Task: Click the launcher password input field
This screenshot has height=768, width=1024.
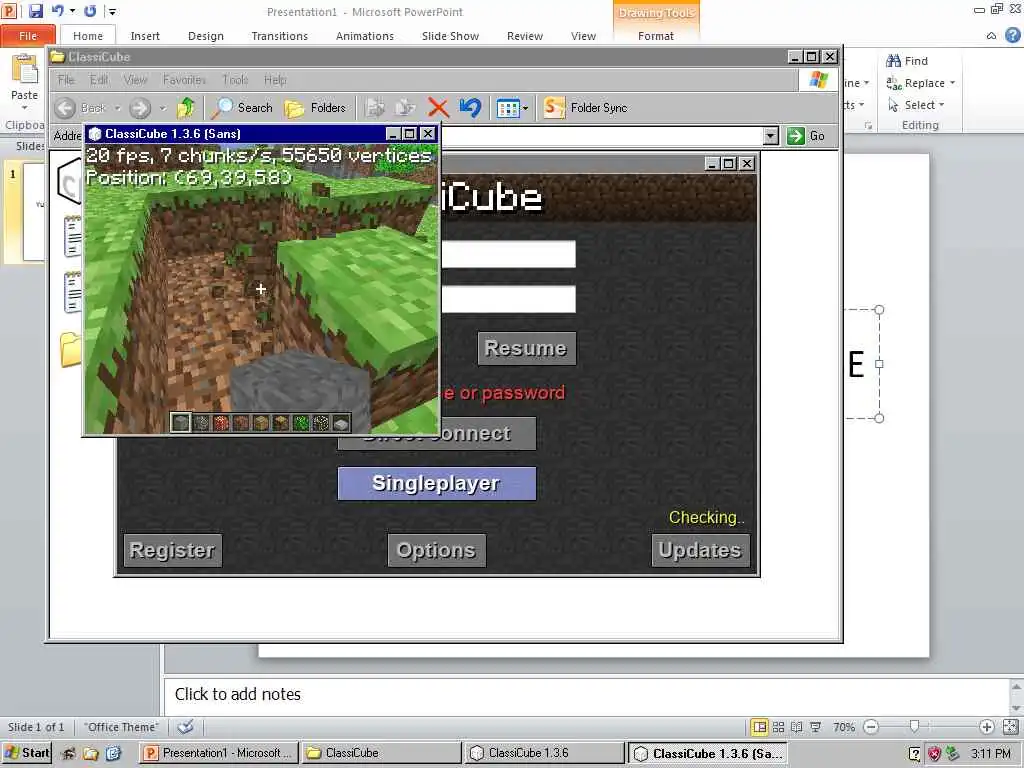Action: tap(509, 298)
